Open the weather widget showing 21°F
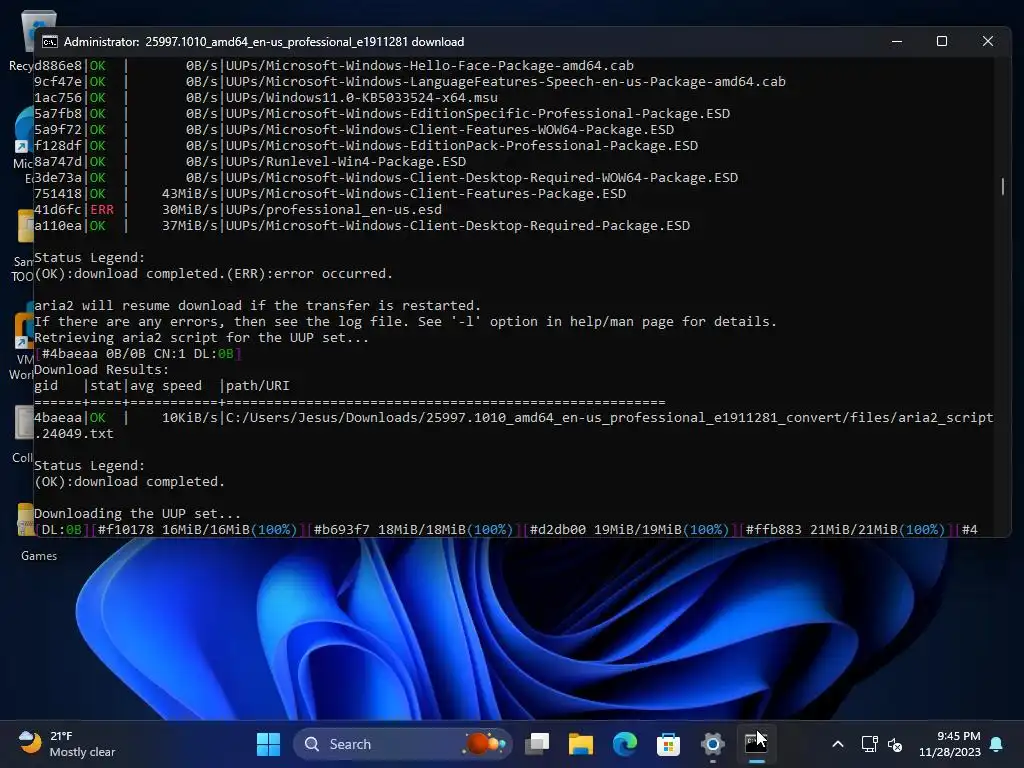Image resolution: width=1024 pixels, height=768 pixels. point(67,744)
